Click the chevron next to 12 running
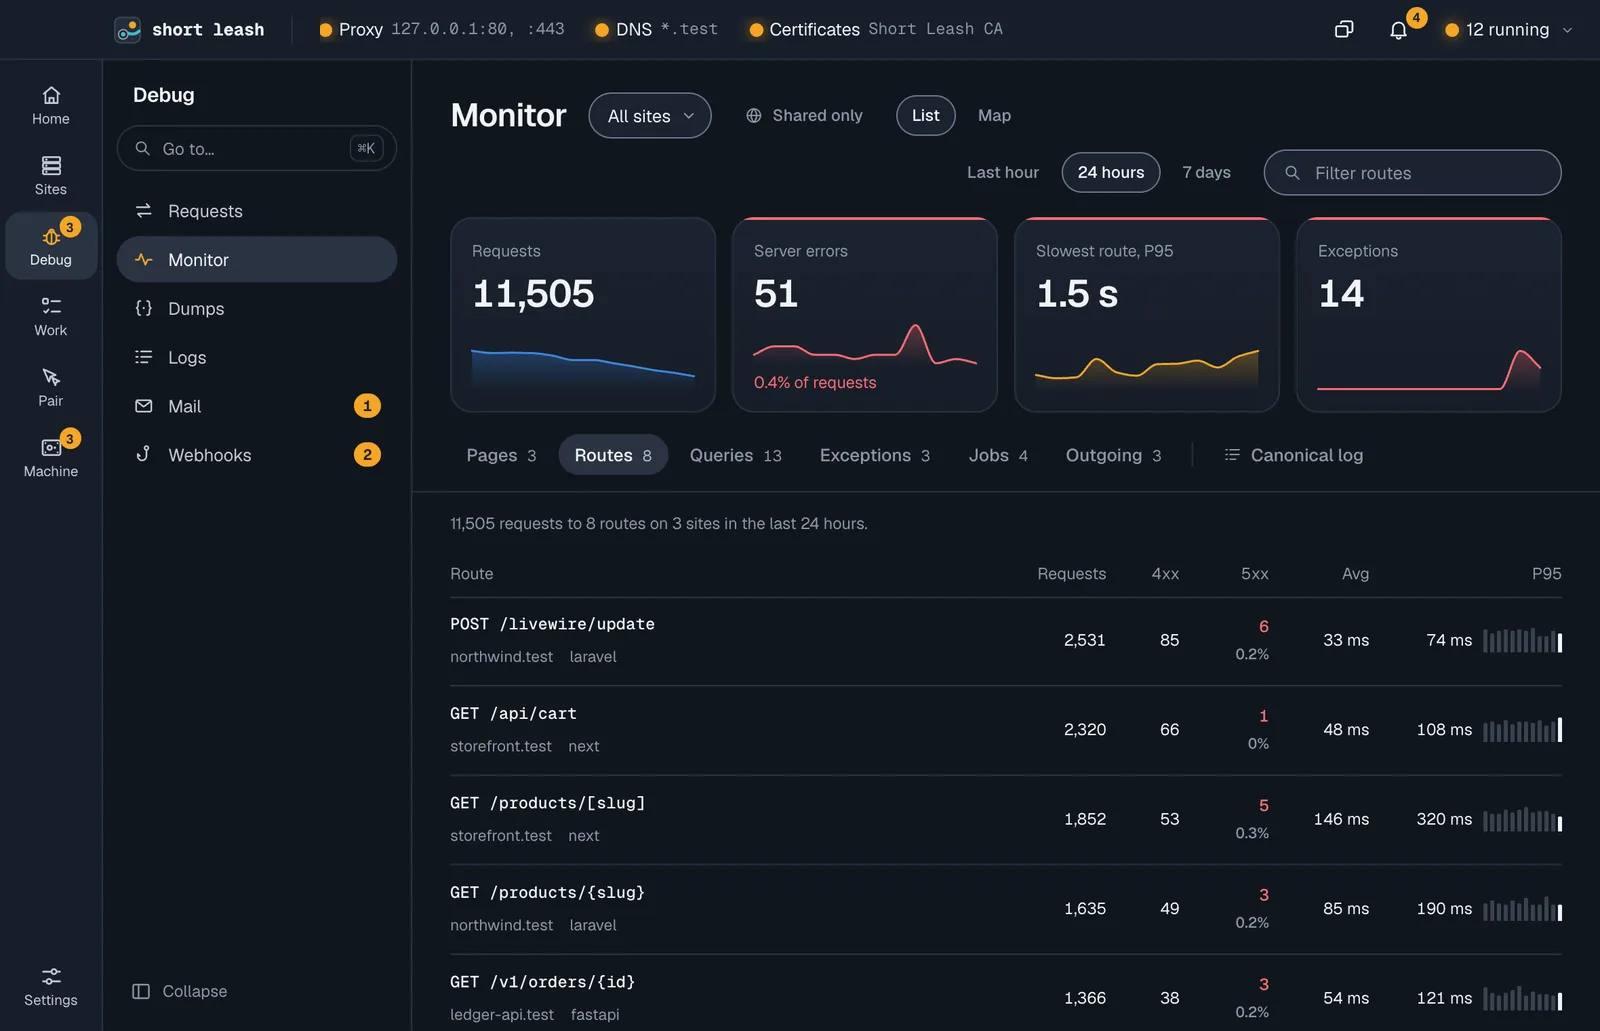Screen dimensions: 1600x1031 tap(1567, 30)
